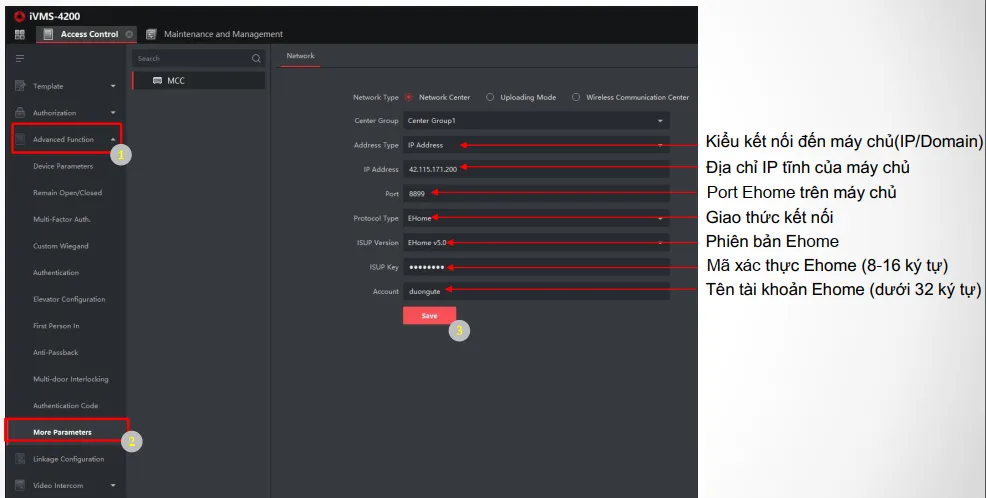Viewport: 986px width, 498px height.
Task: Select the MCC device in the list
Action: [175, 80]
